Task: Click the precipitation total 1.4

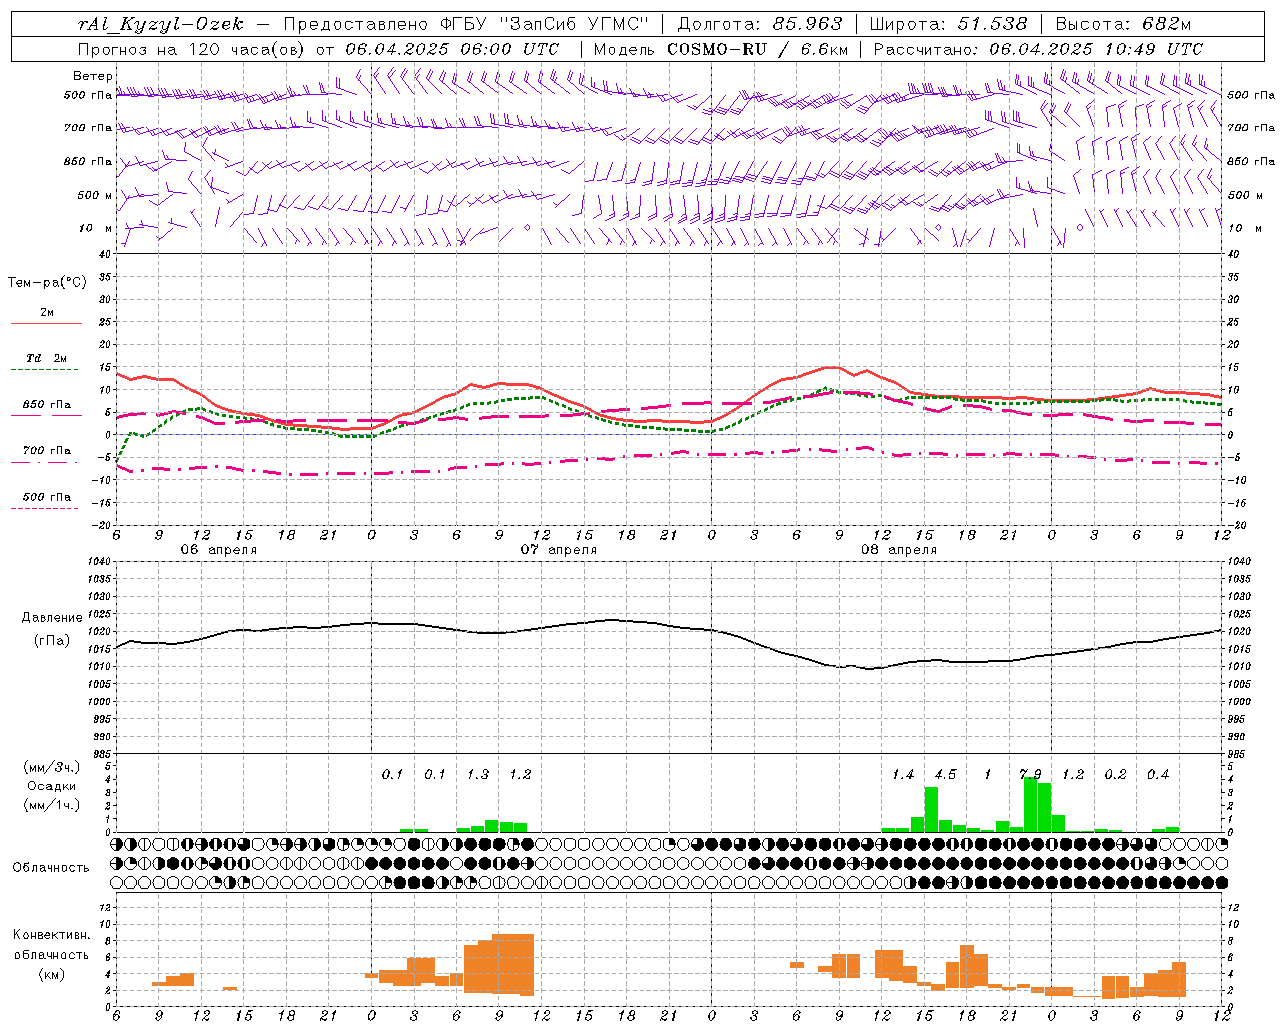Action: pyautogui.click(x=903, y=775)
